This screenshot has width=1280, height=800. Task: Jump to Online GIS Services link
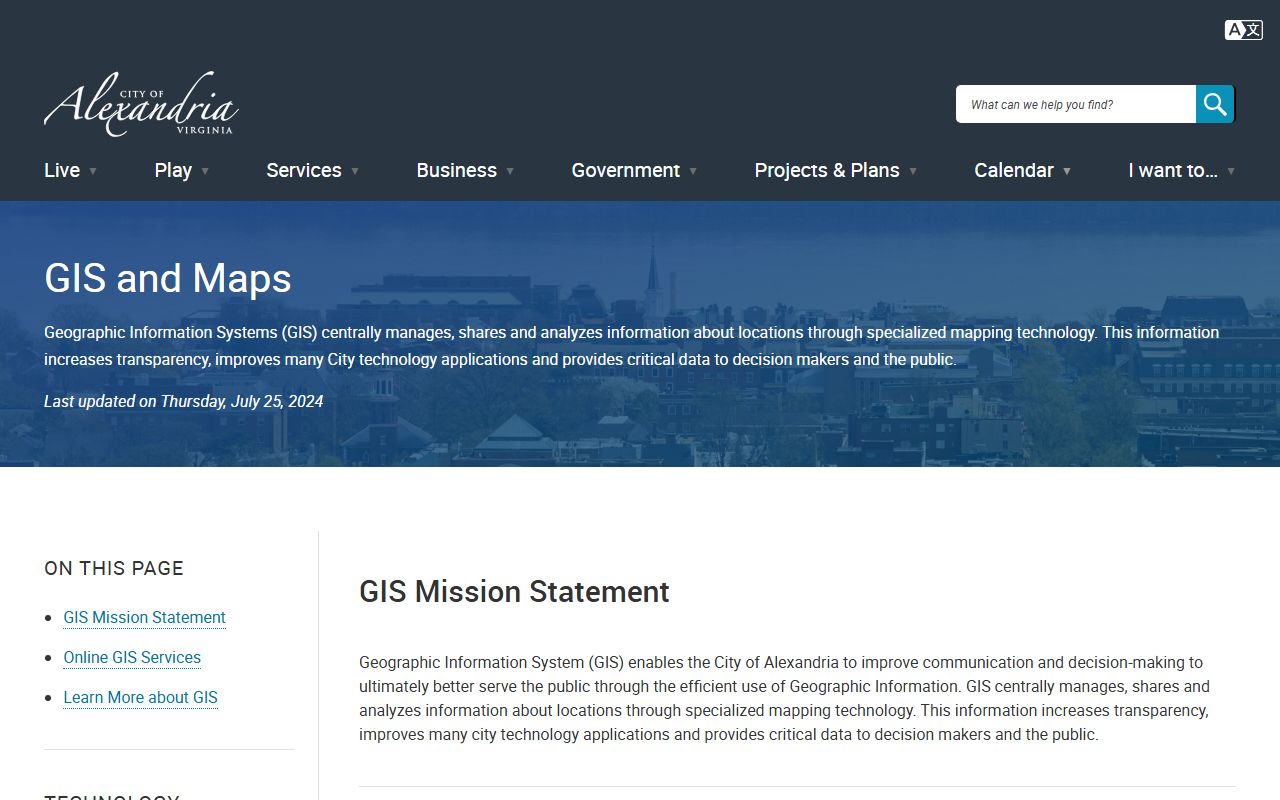point(132,657)
